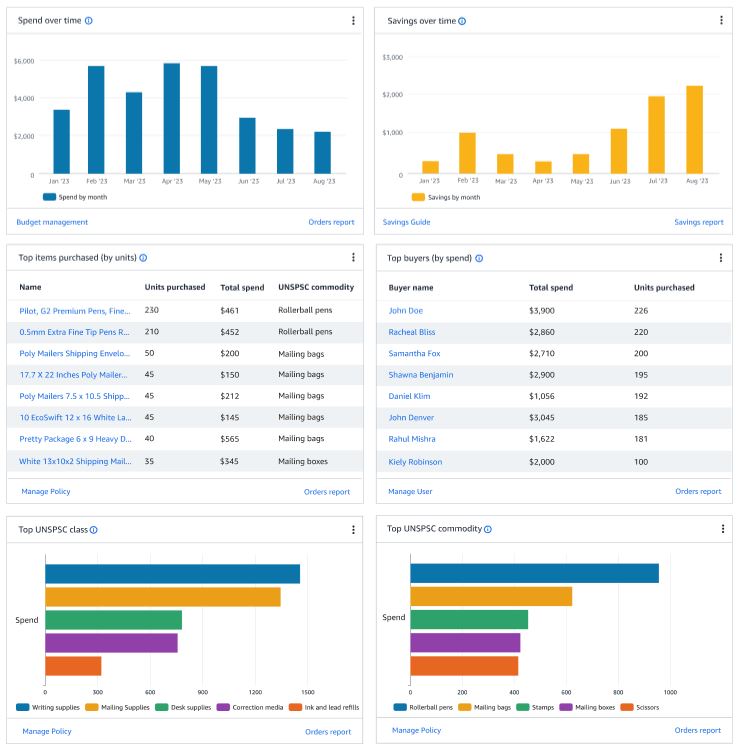Image resolution: width=738 pixels, height=751 pixels.
Task: Open kebab menu of Top UNSPSC class card
Action: coord(353,529)
